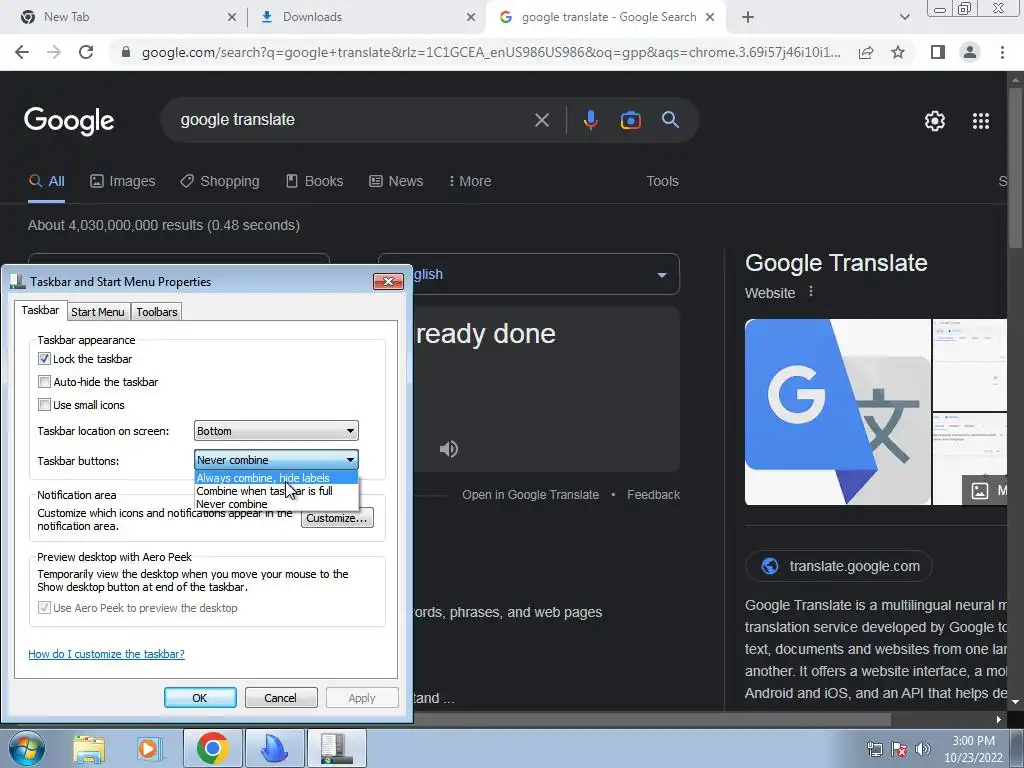Click the horizontal scrollbar right arrow

[999, 720]
